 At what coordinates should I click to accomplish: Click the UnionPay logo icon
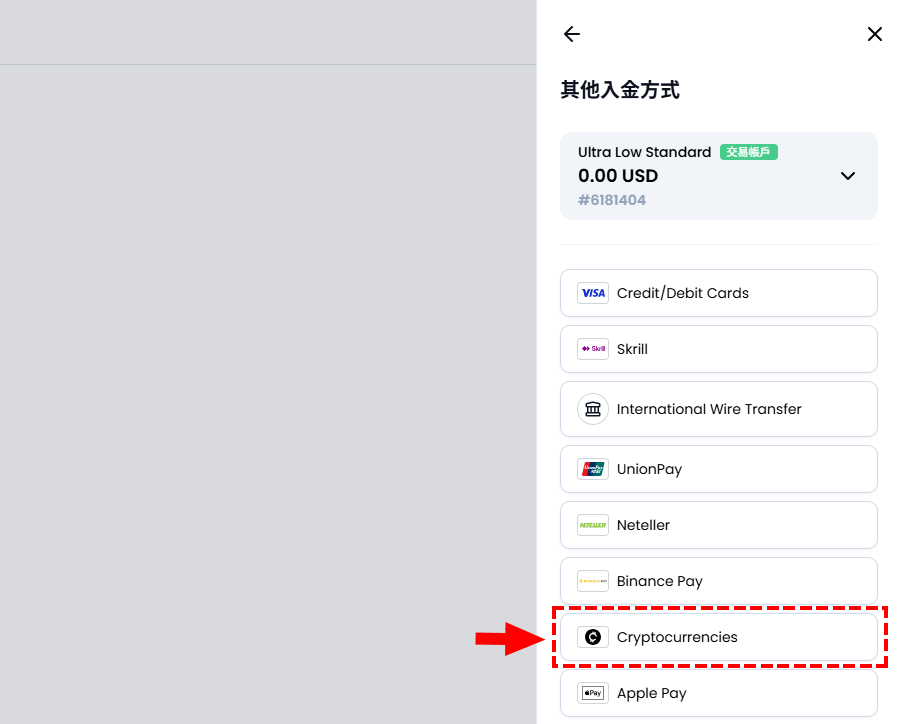coord(593,469)
